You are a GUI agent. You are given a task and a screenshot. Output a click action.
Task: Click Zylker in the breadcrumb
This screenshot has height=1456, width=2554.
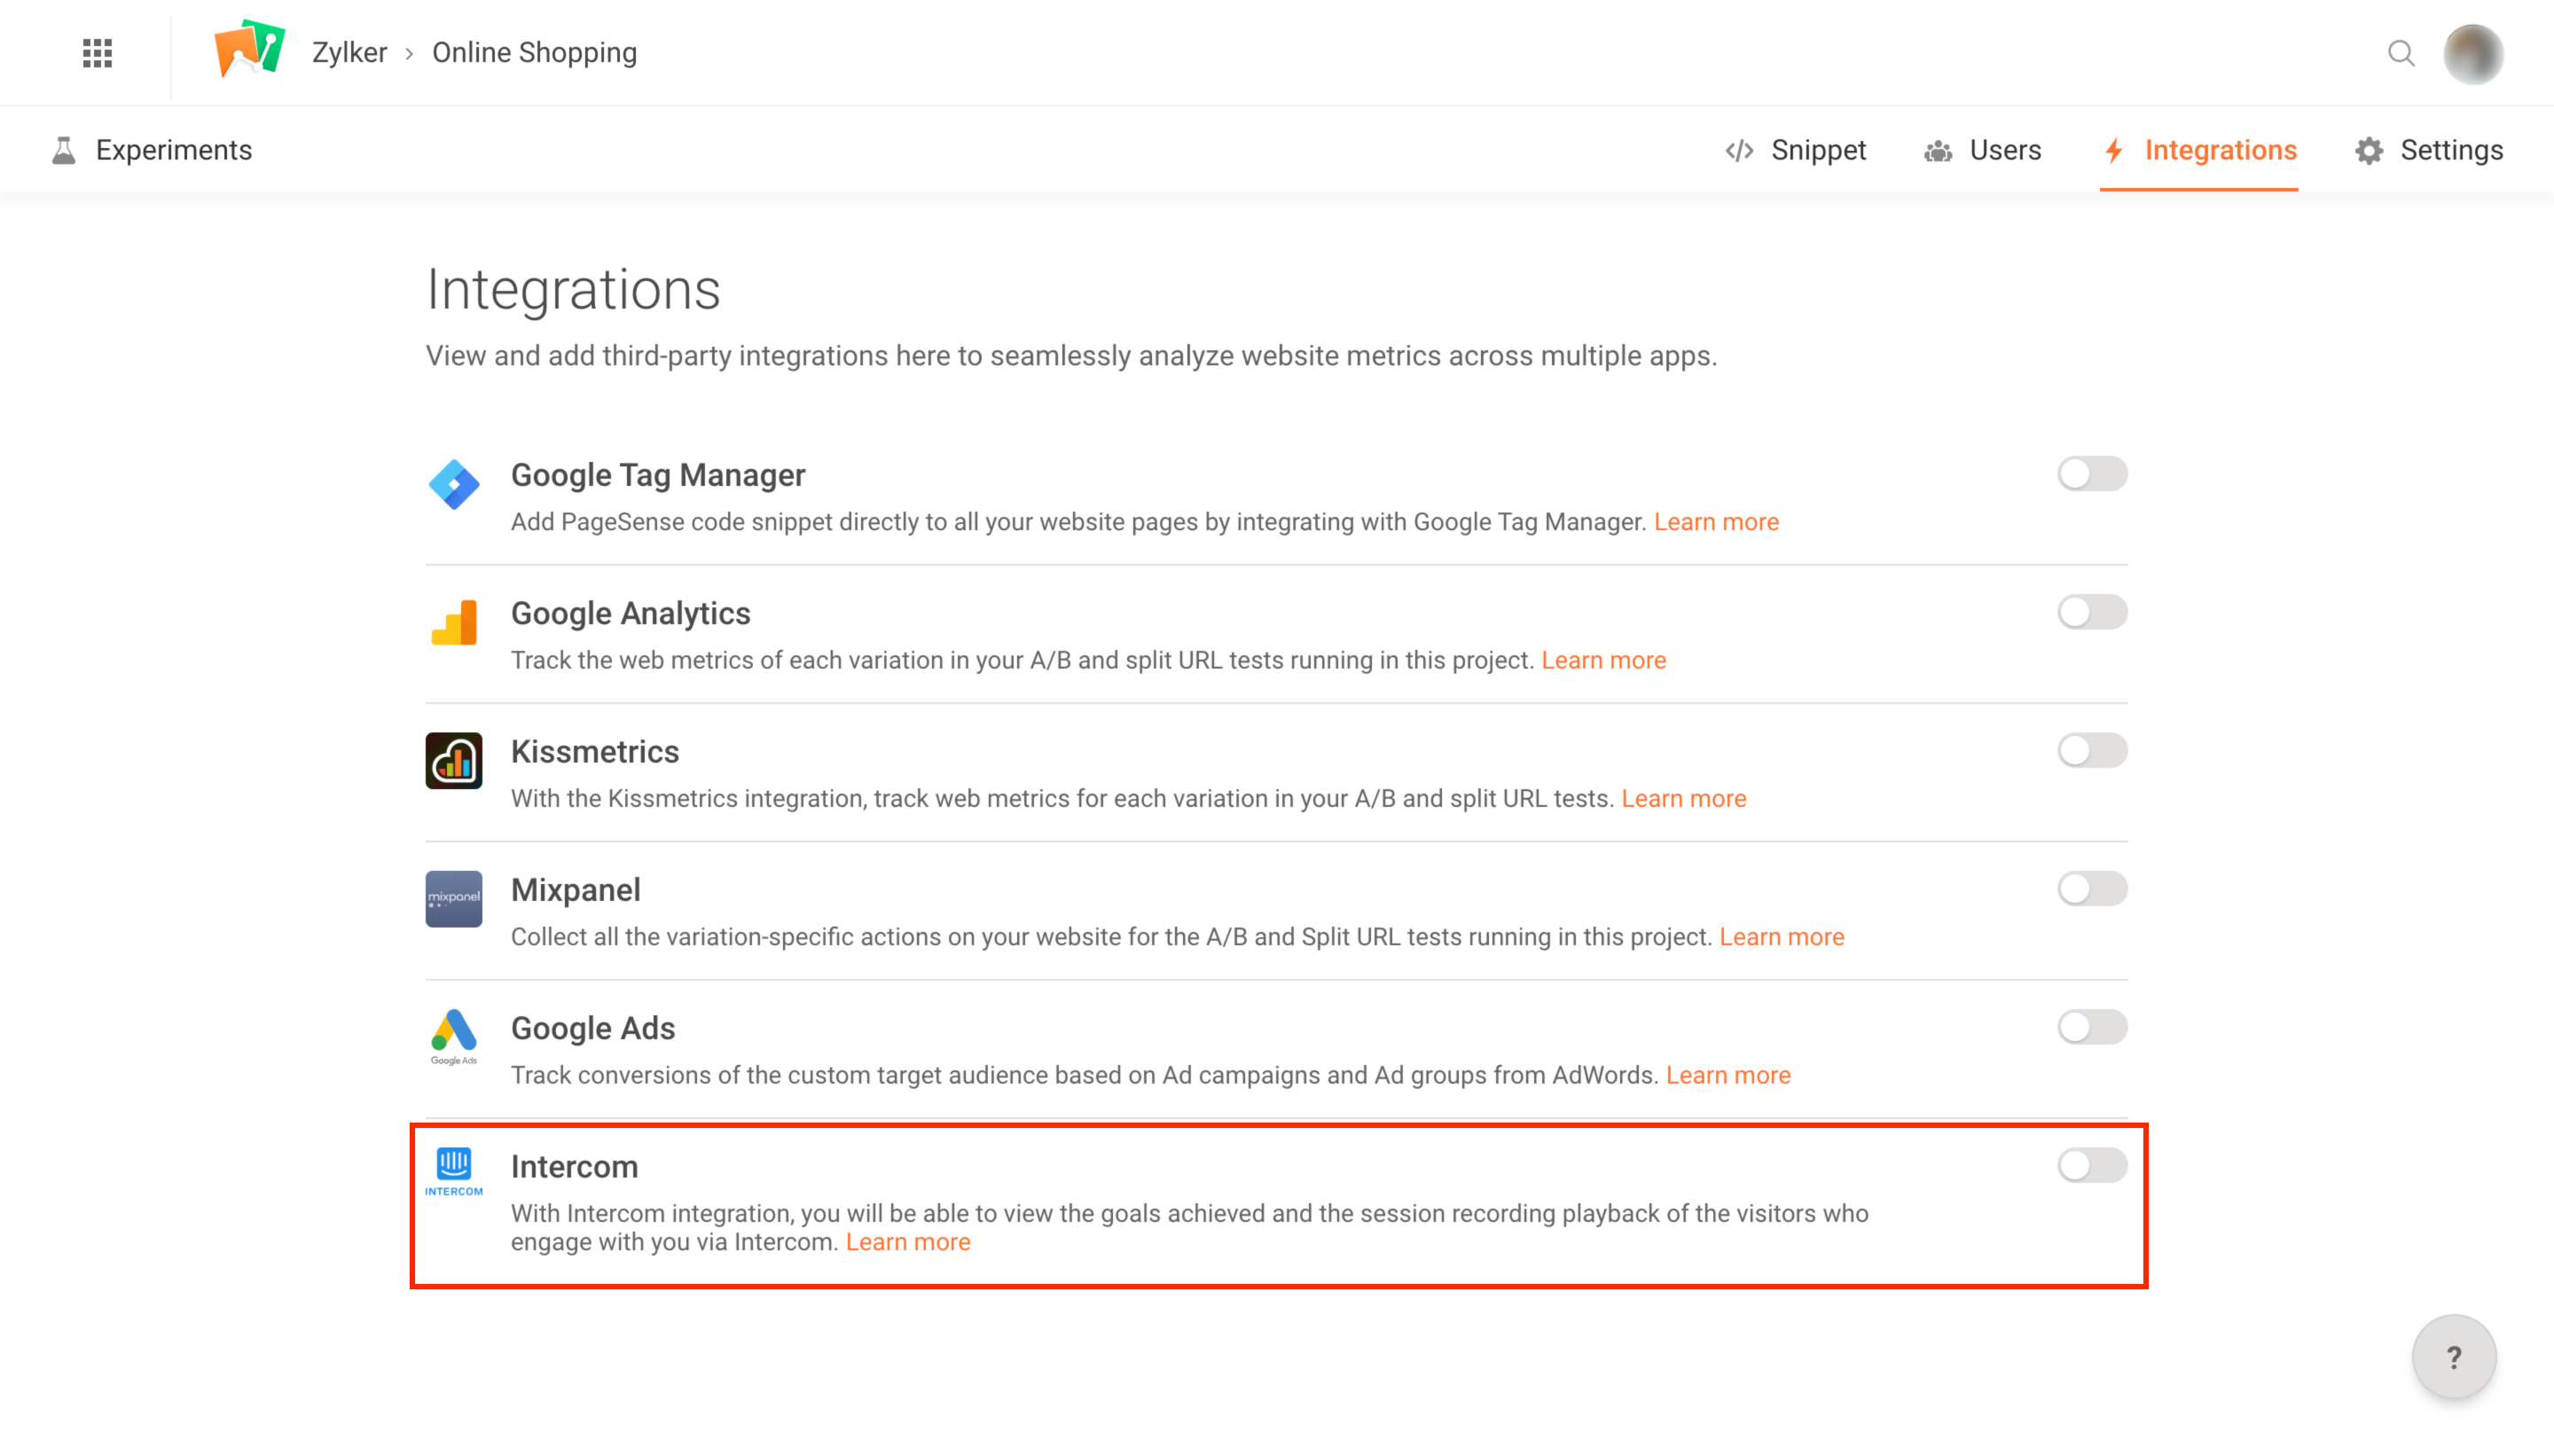pos(349,52)
